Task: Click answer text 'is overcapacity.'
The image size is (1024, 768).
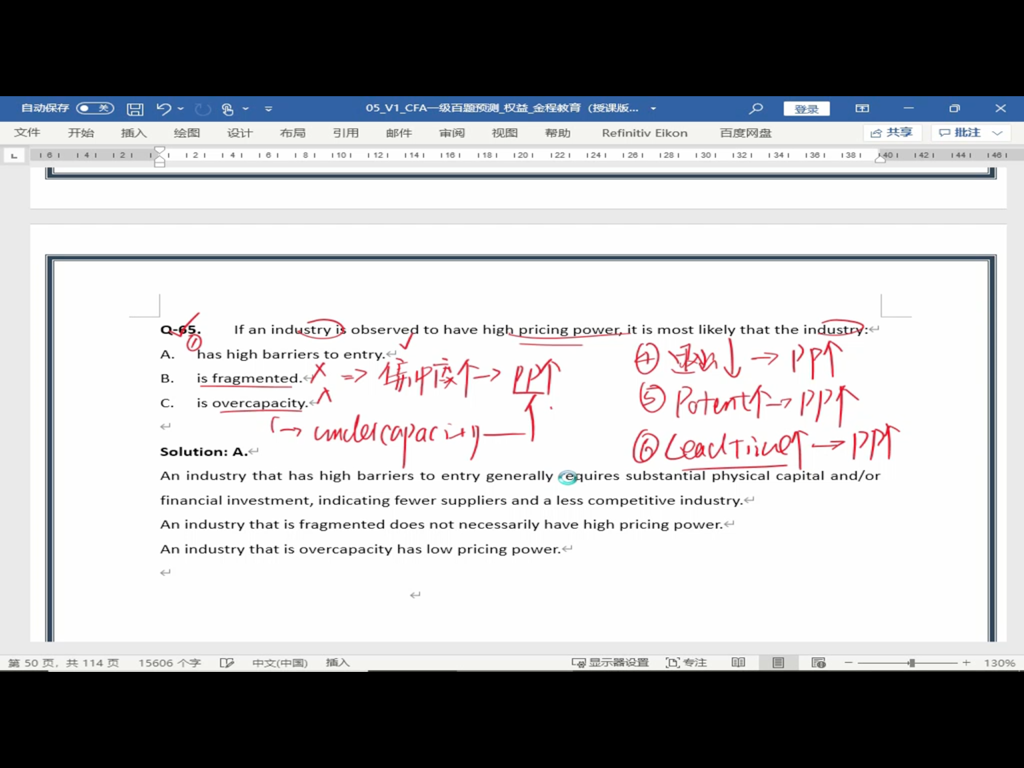Action: (252, 404)
